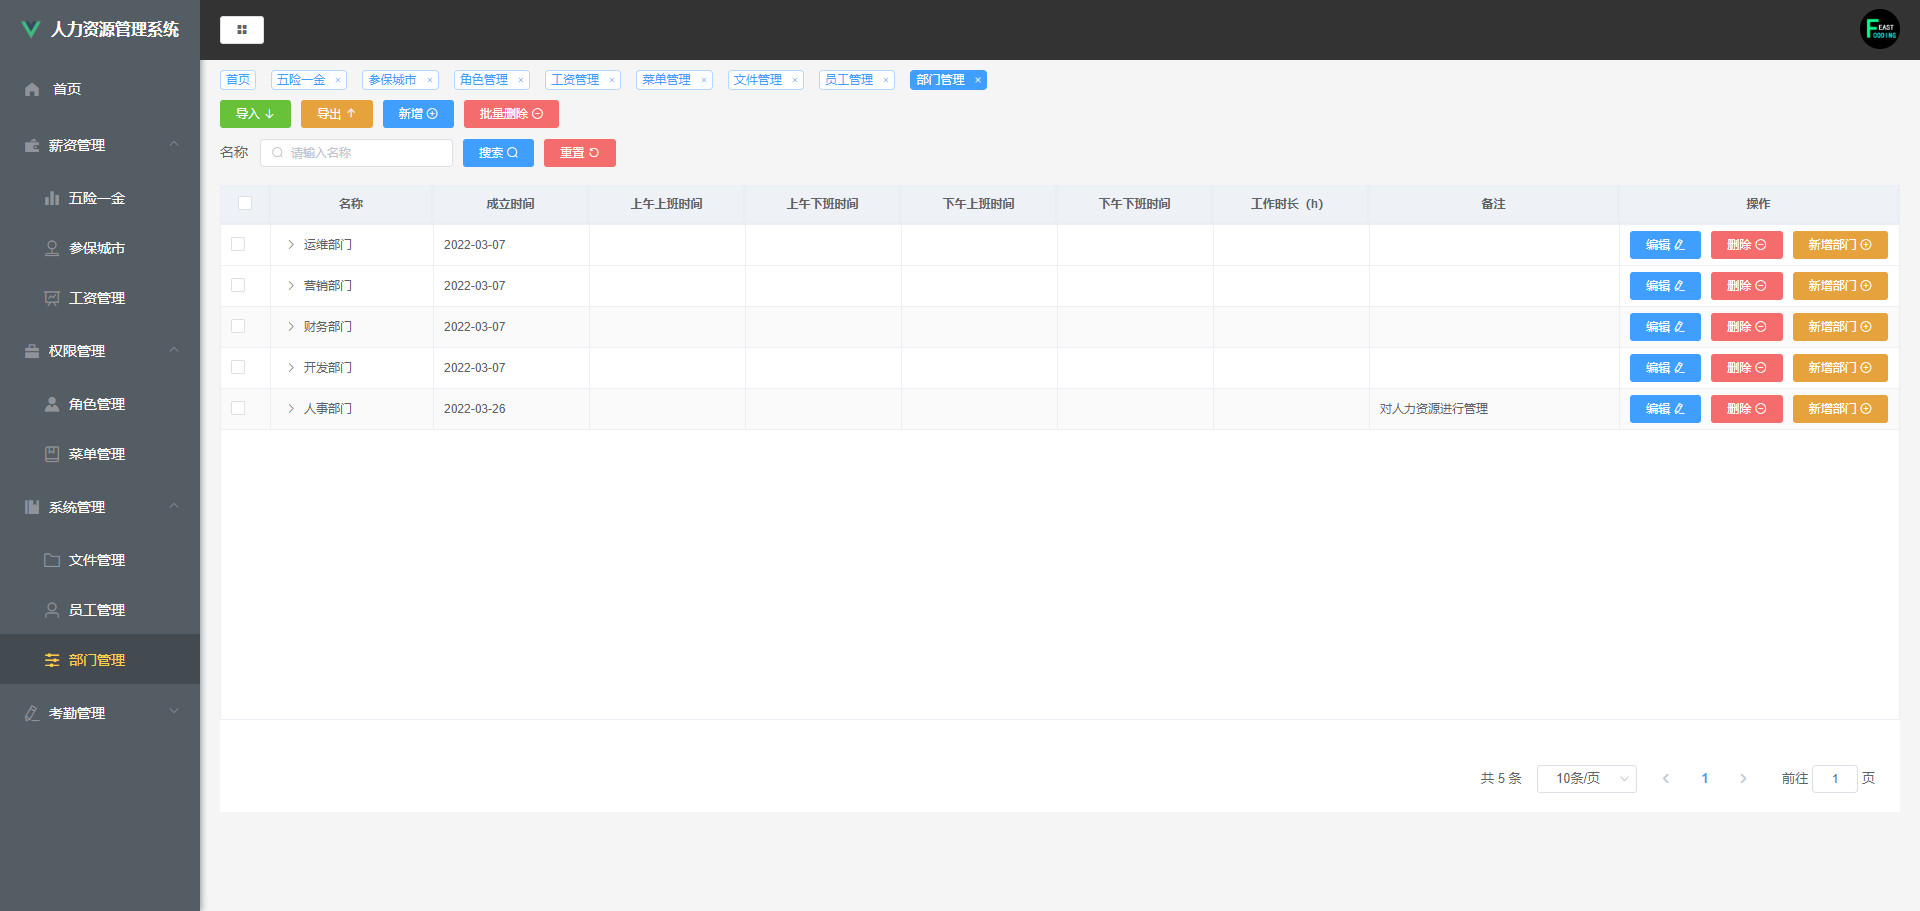Click 删除 for the 人事部门 row

point(1746,409)
